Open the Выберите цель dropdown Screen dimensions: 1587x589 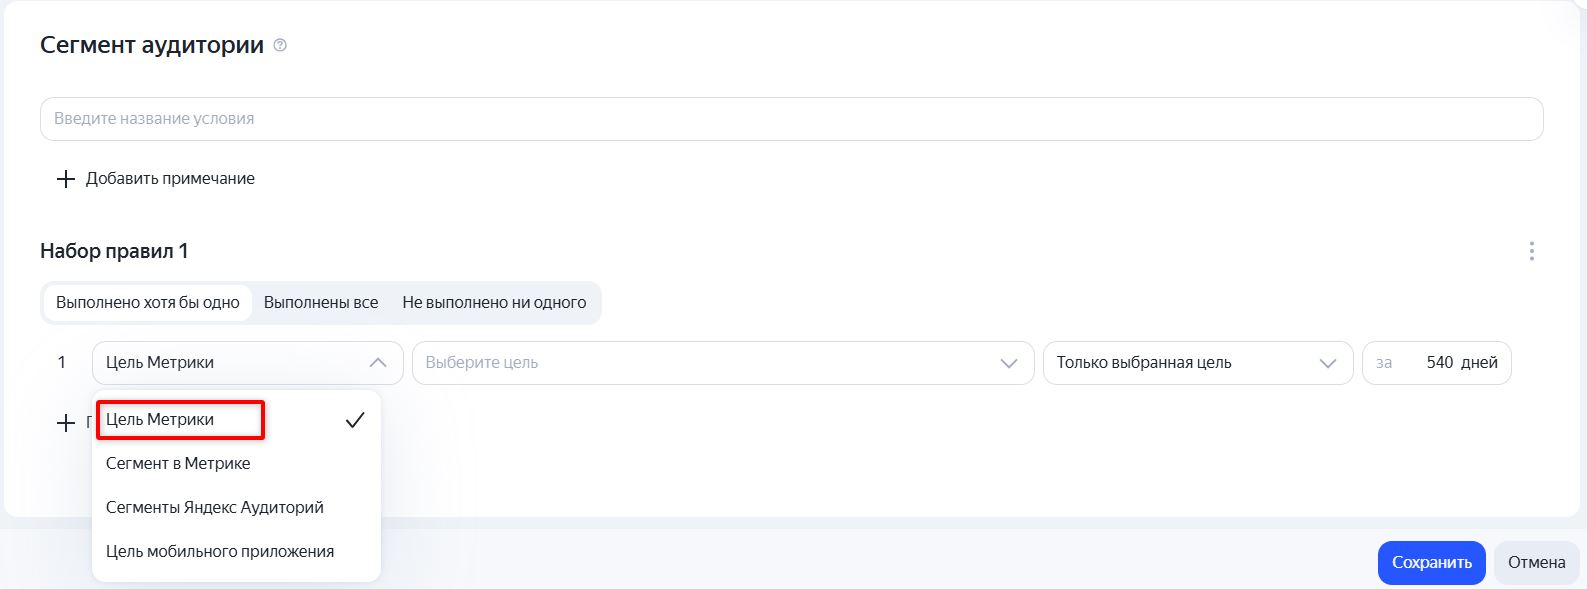723,363
